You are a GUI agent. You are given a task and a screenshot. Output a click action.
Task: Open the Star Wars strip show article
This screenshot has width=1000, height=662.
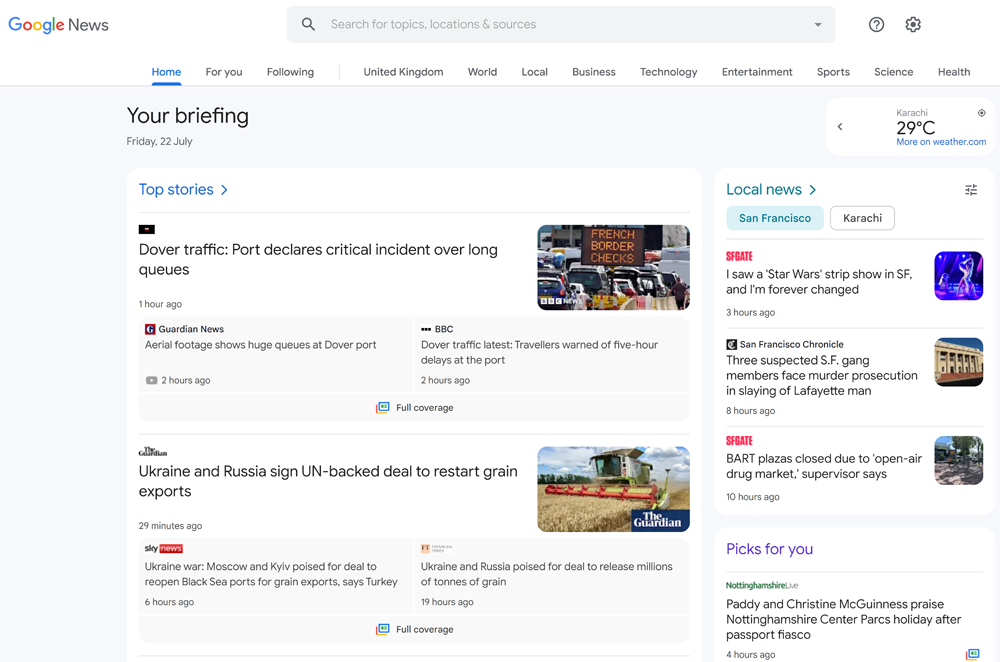pyautogui.click(x=819, y=282)
